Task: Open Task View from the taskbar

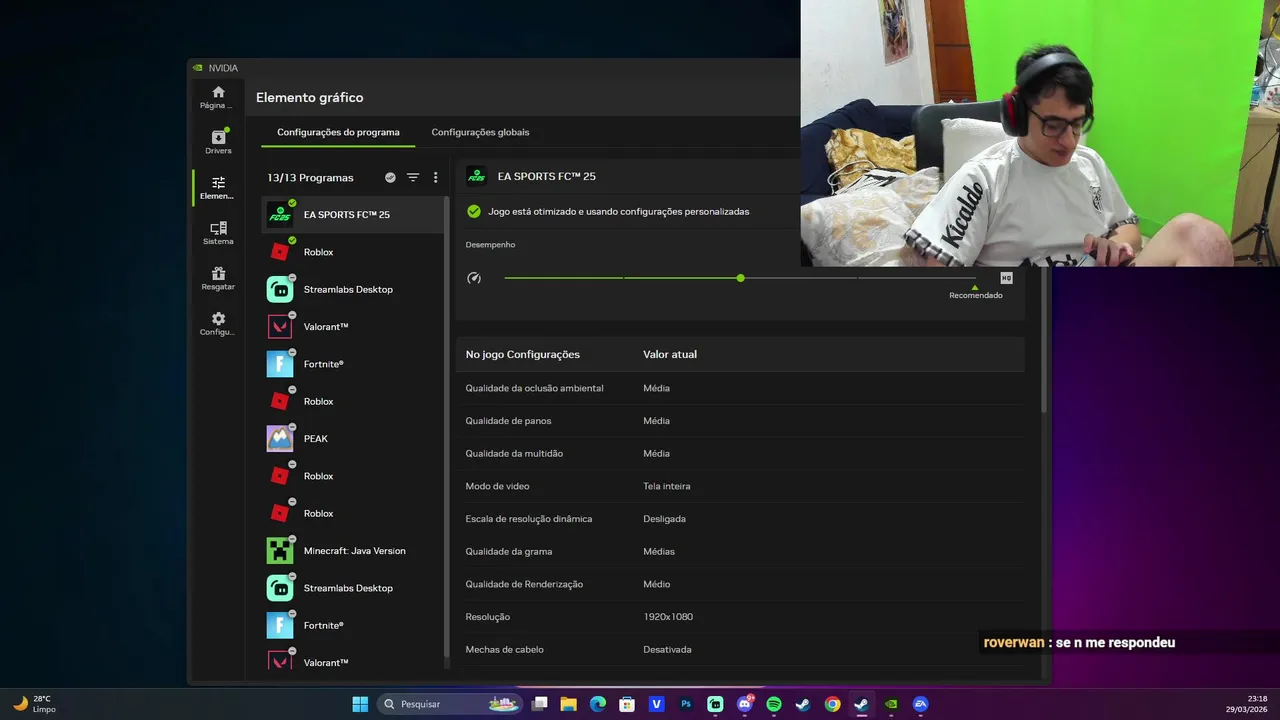Action: 539,704
